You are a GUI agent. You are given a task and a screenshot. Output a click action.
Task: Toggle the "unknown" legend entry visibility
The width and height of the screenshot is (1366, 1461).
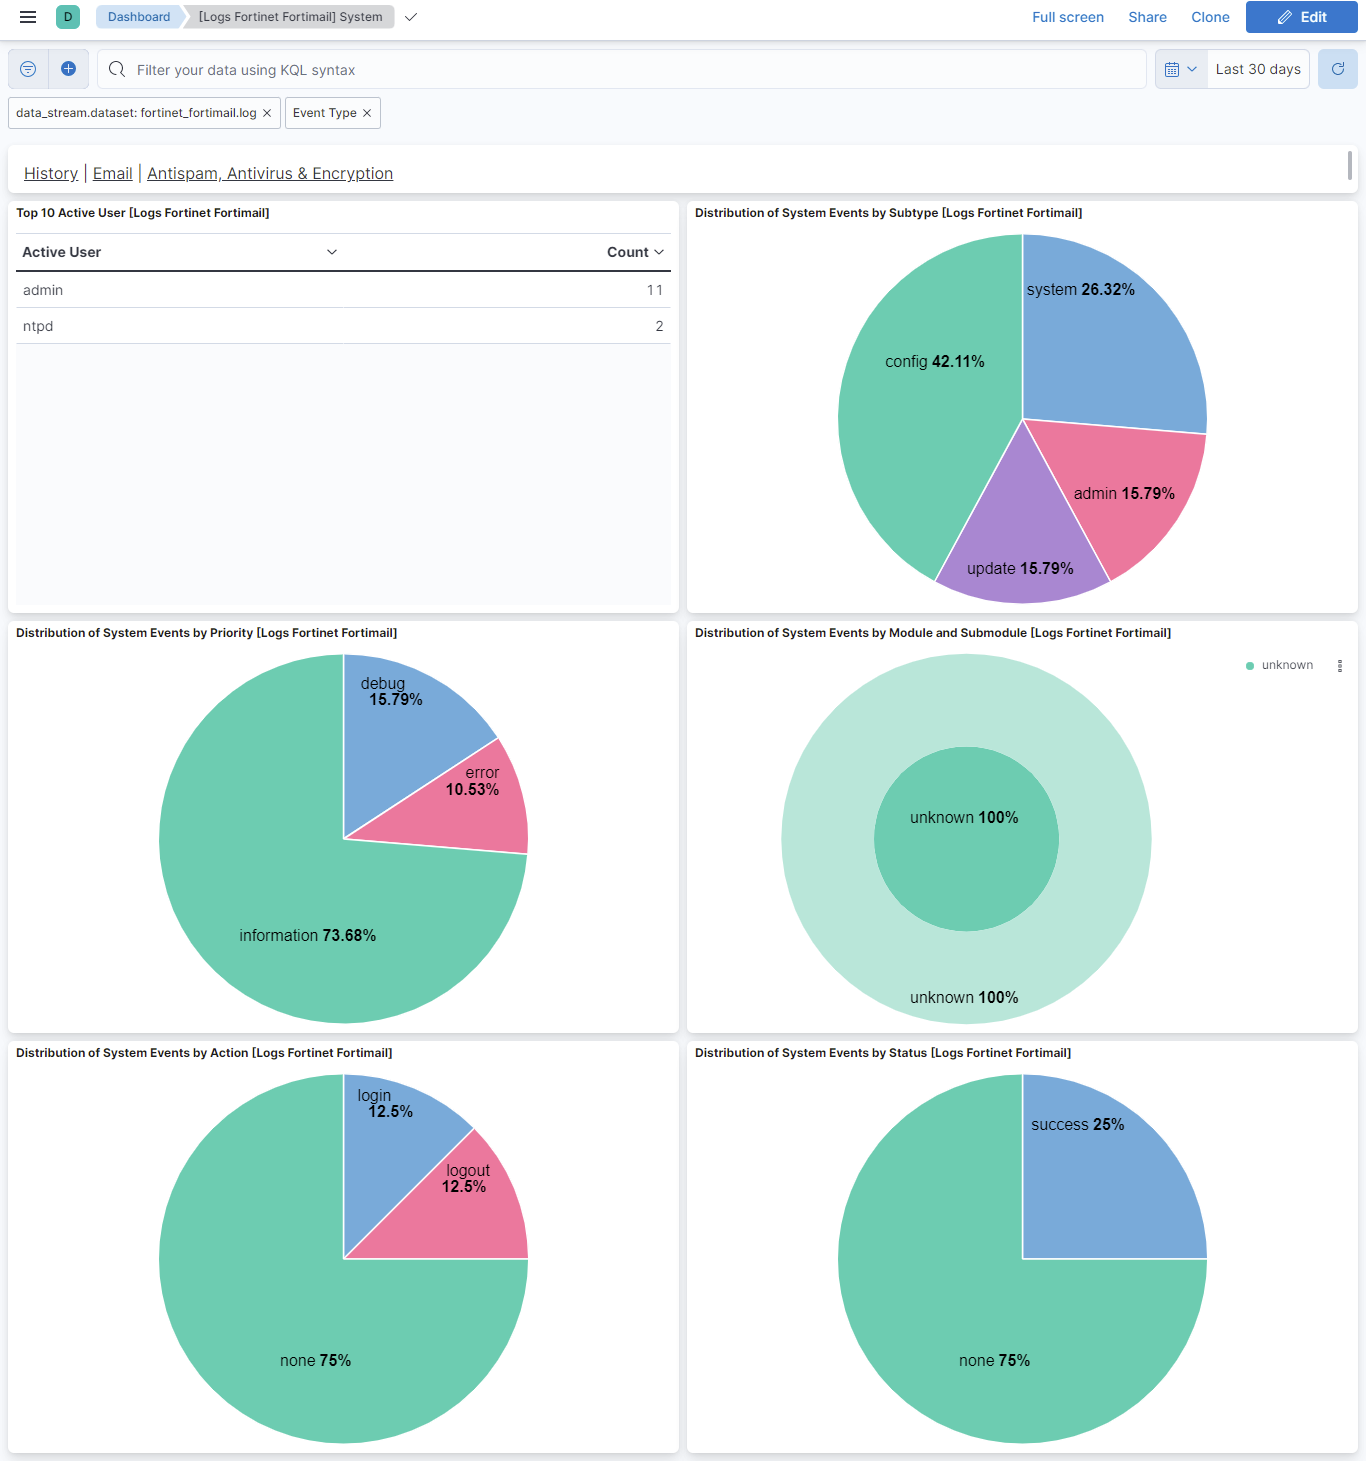(1288, 665)
